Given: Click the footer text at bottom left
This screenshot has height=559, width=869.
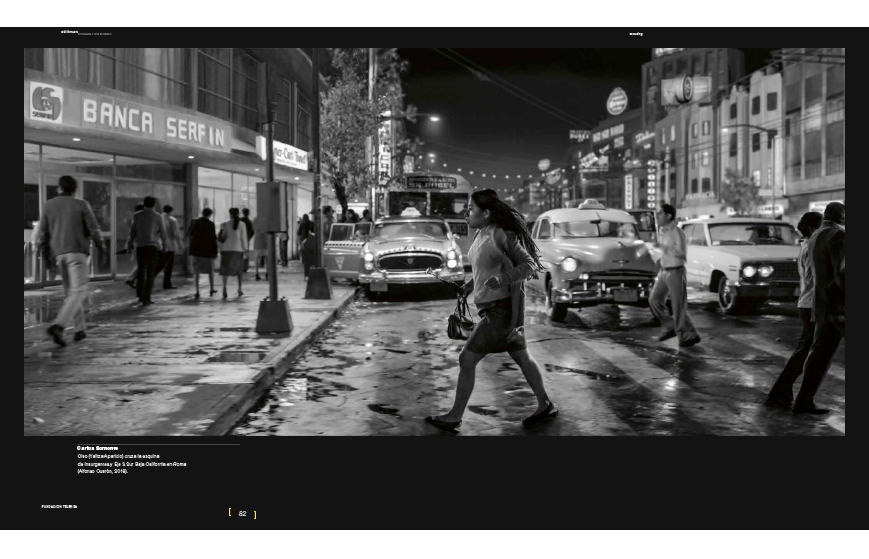Looking at the screenshot, I should point(59,507).
